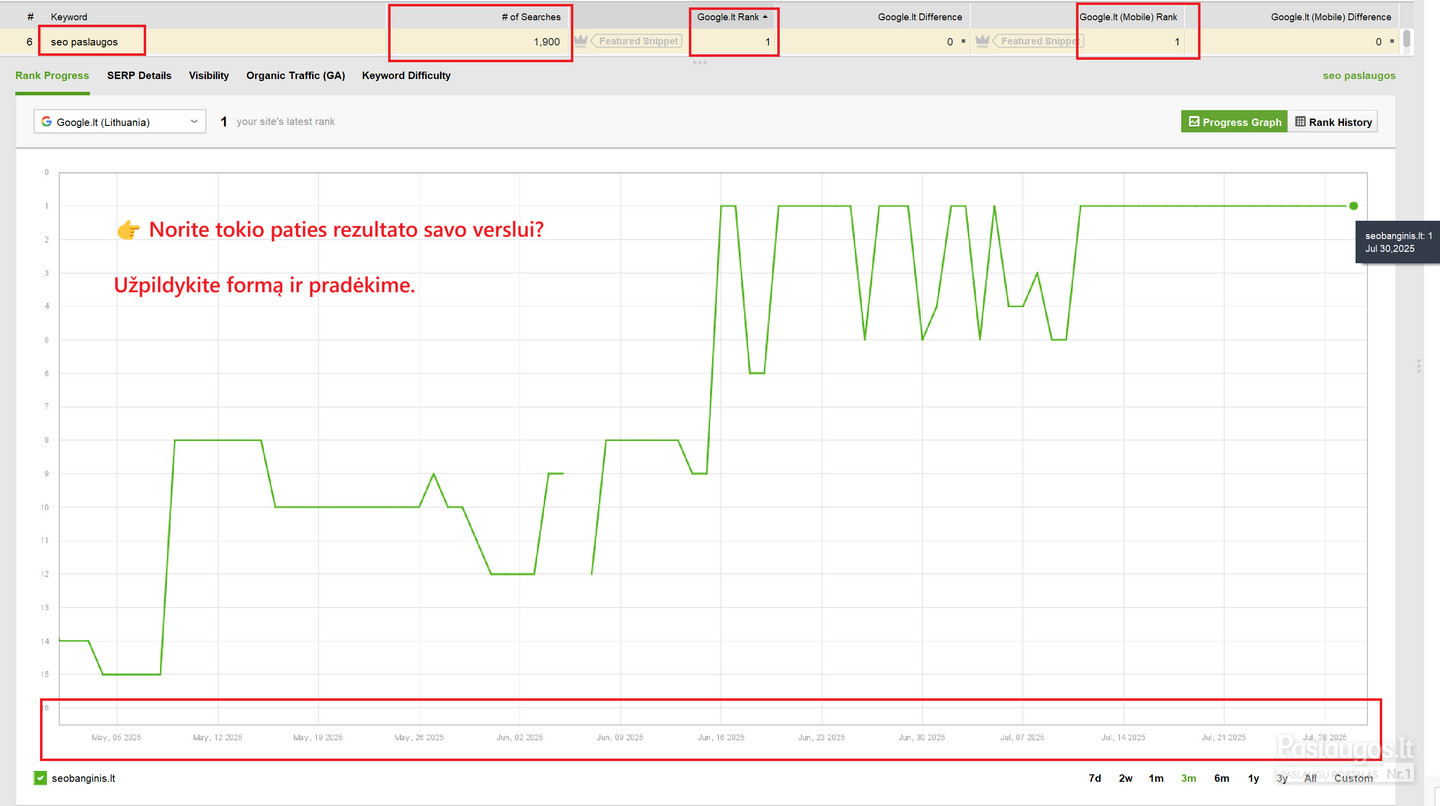
Task: Click the Google.lt Rank sort arrow
Action: click(766, 17)
